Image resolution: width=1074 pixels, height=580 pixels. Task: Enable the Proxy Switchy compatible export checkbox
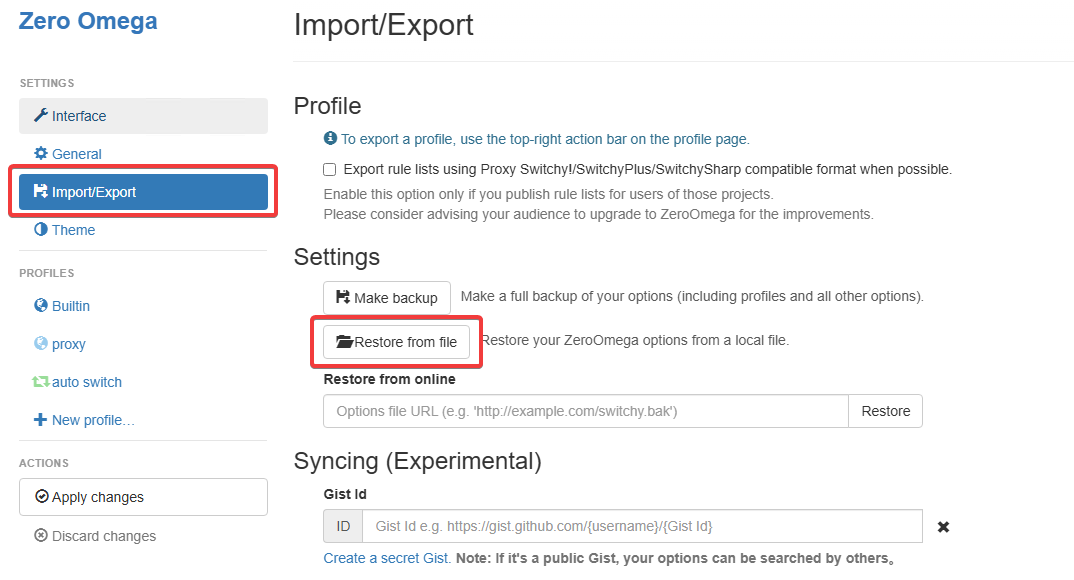click(330, 170)
